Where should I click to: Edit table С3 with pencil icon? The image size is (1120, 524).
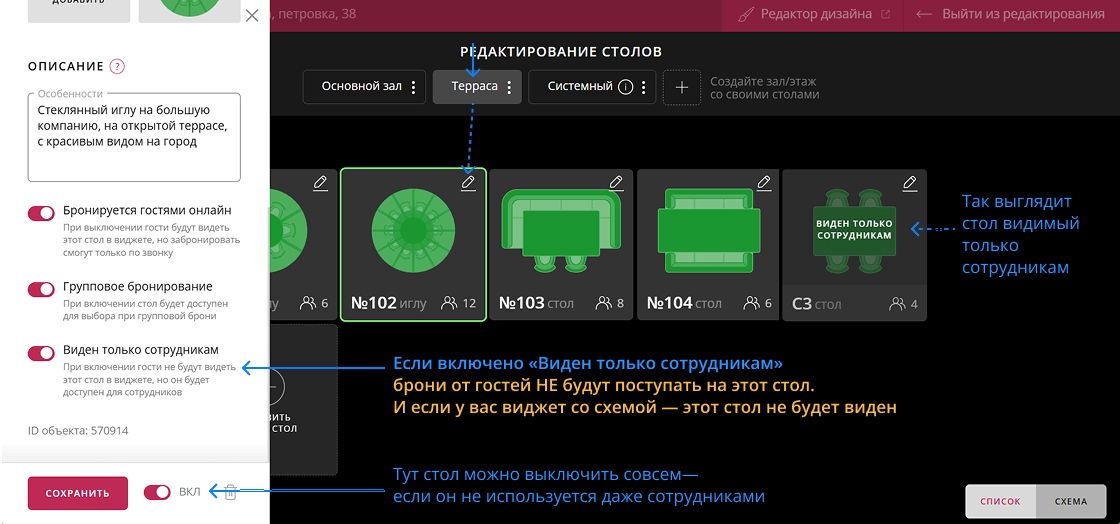tap(910, 183)
